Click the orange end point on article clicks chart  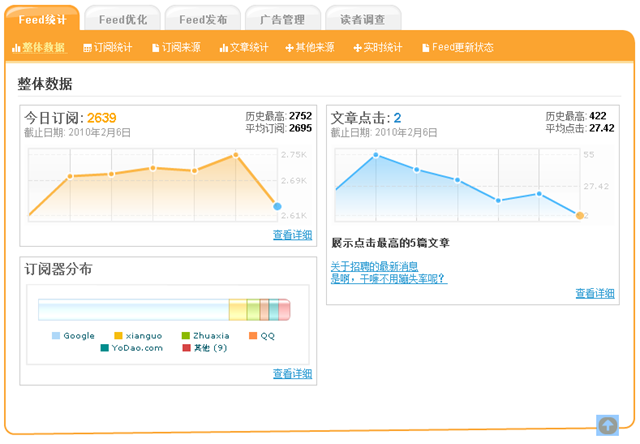[x=580, y=215]
